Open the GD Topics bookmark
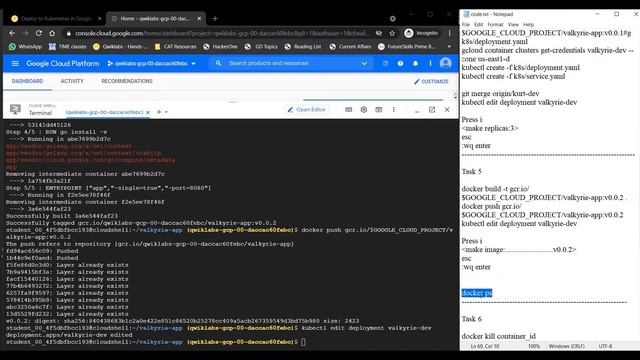The height and width of the screenshot is (360, 640). (x=261, y=47)
